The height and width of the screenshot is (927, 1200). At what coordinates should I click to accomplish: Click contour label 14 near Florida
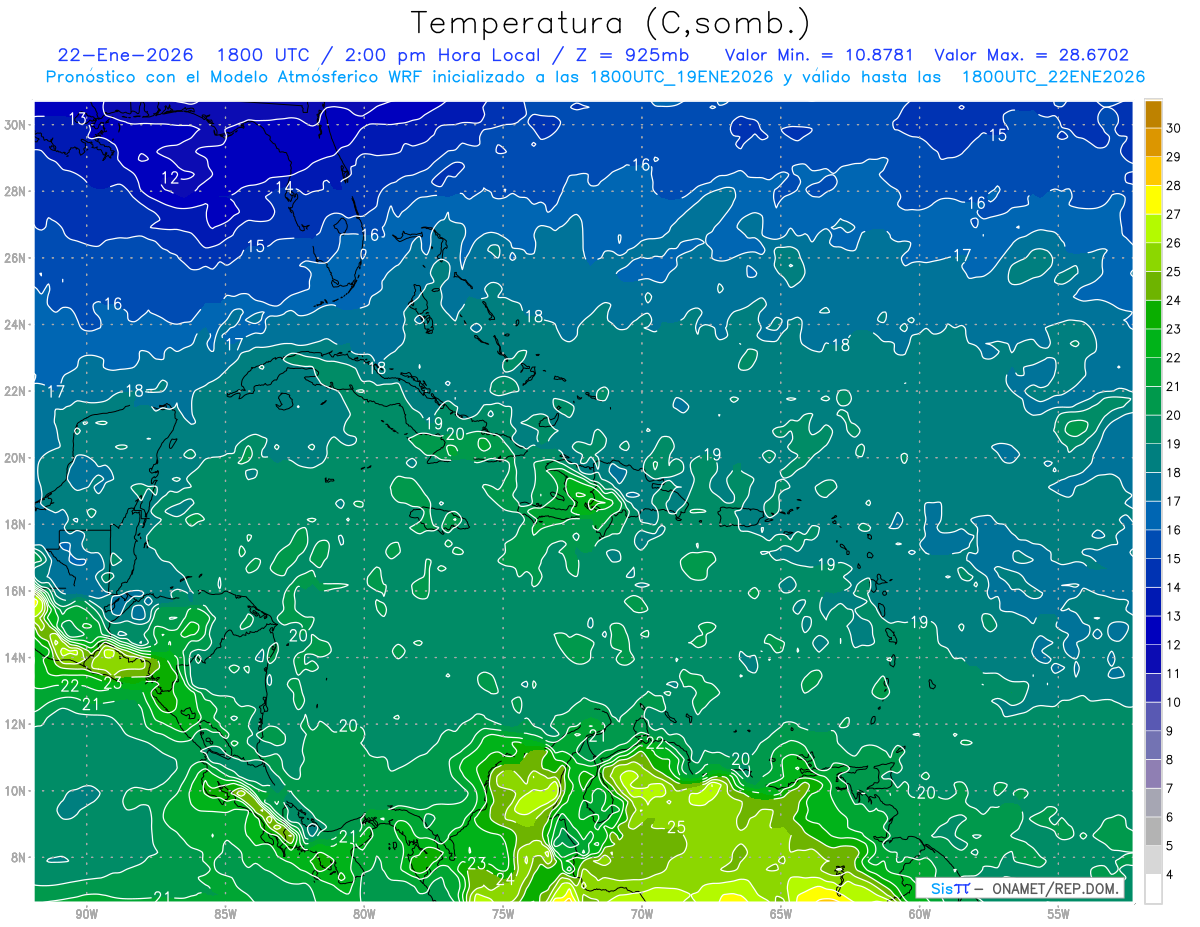click(x=284, y=188)
